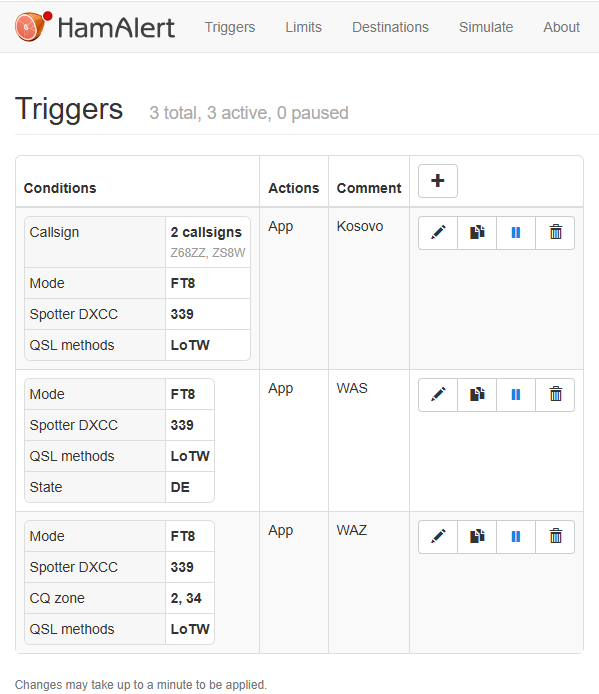Duplicate the WAZ trigger
This screenshot has width=599, height=694.
(477, 537)
